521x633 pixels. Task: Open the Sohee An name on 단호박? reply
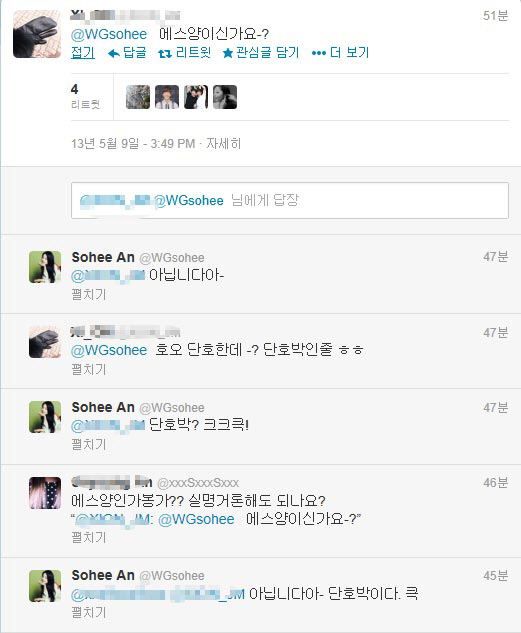[103, 407]
